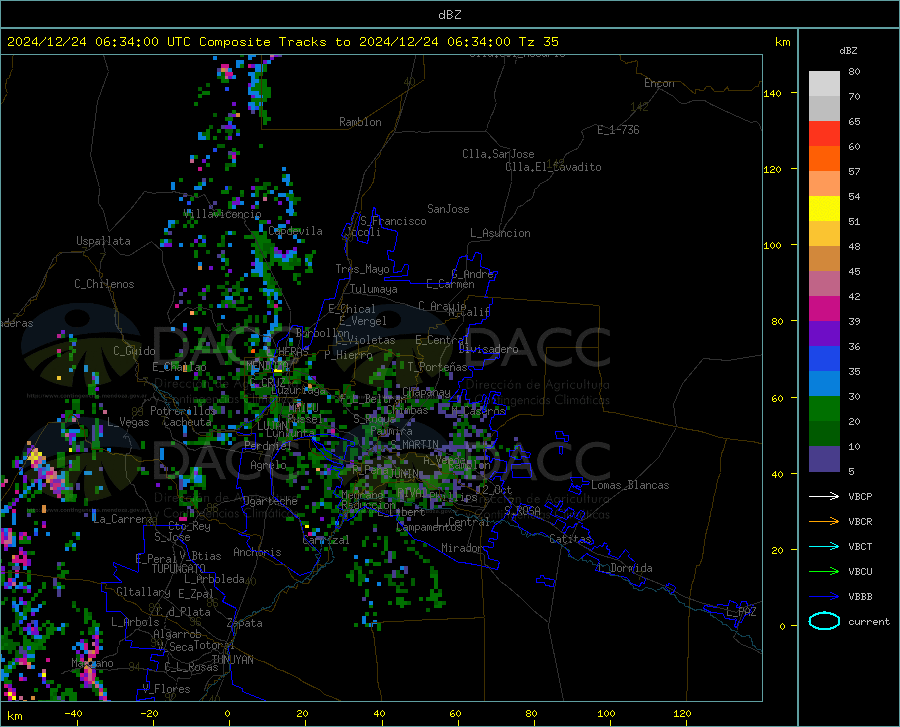Viewport: 900px width, 727px height.
Task: Select the brown 48 dBZ swatch
Action: click(824, 259)
